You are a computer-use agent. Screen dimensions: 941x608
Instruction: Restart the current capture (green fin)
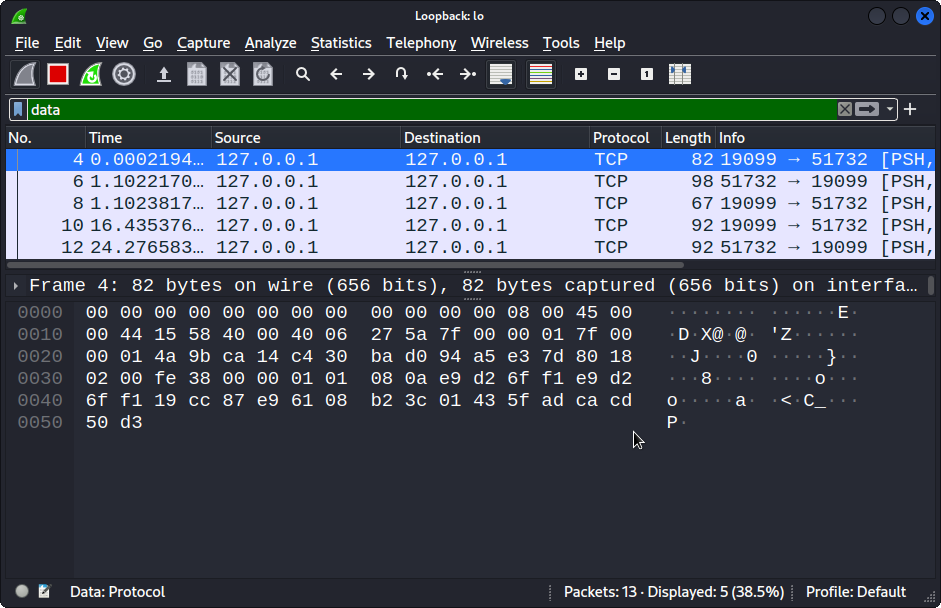click(91, 74)
